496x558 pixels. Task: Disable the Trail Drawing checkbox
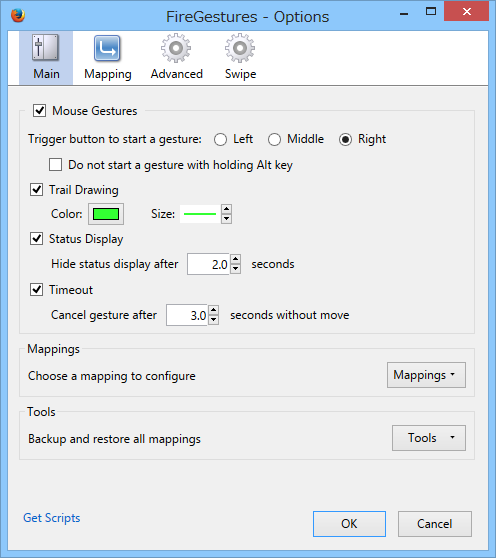pyautogui.click(x=37, y=190)
